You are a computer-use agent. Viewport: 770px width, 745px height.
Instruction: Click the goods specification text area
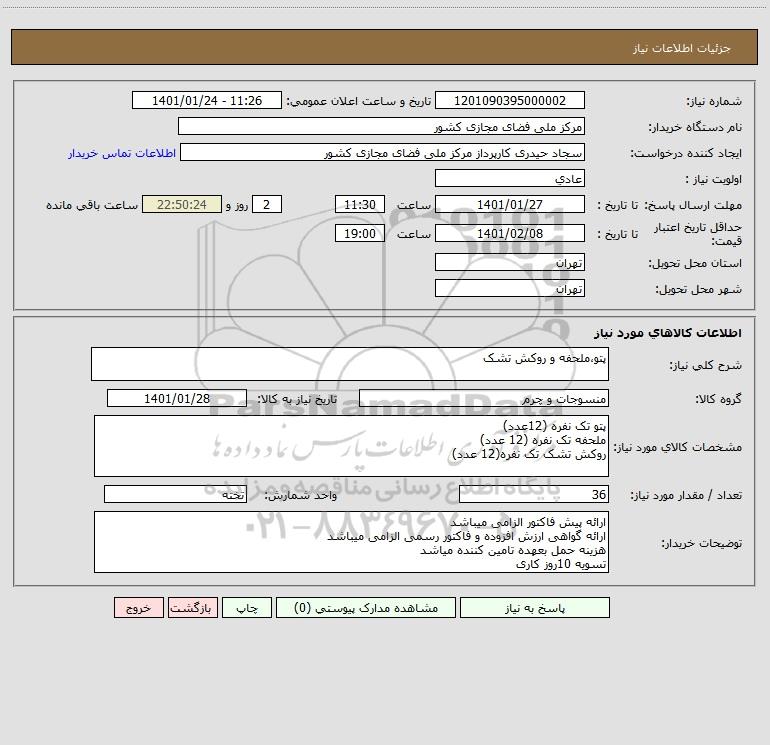coord(351,446)
